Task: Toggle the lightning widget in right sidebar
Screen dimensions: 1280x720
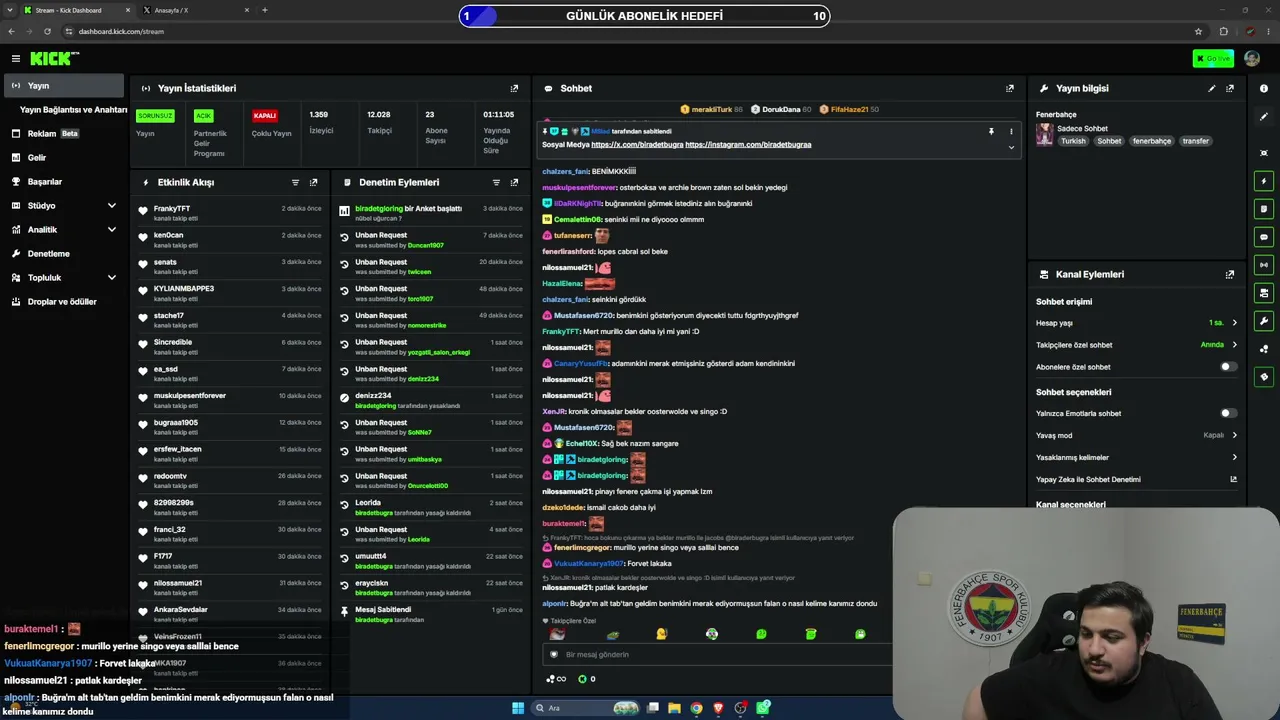Action: click(x=1264, y=181)
